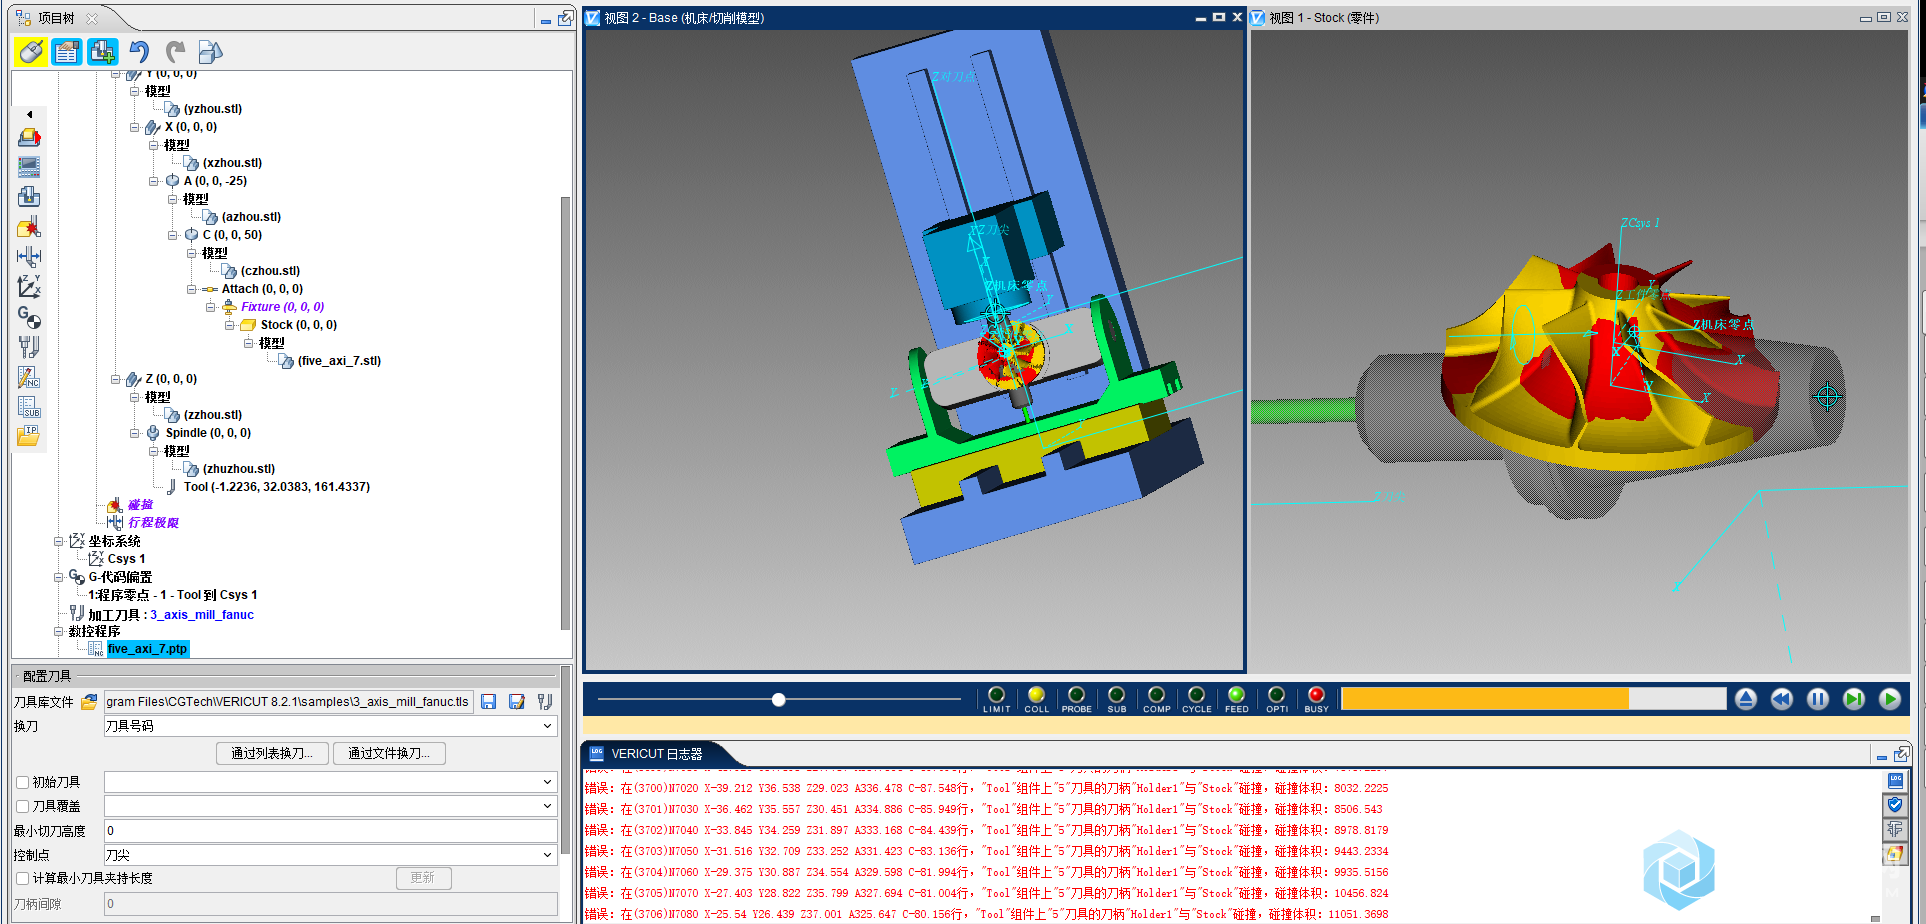Click the CNC machine icon in the left sidebar
The height and width of the screenshot is (924, 1926).
click(x=29, y=197)
